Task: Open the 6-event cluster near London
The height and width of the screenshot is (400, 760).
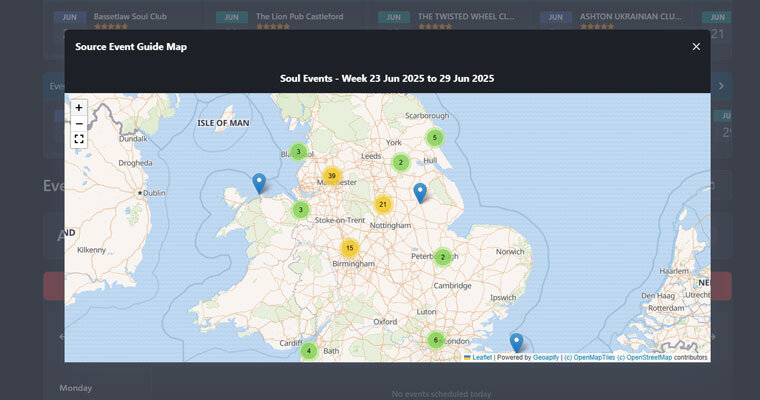Action: click(436, 340)
